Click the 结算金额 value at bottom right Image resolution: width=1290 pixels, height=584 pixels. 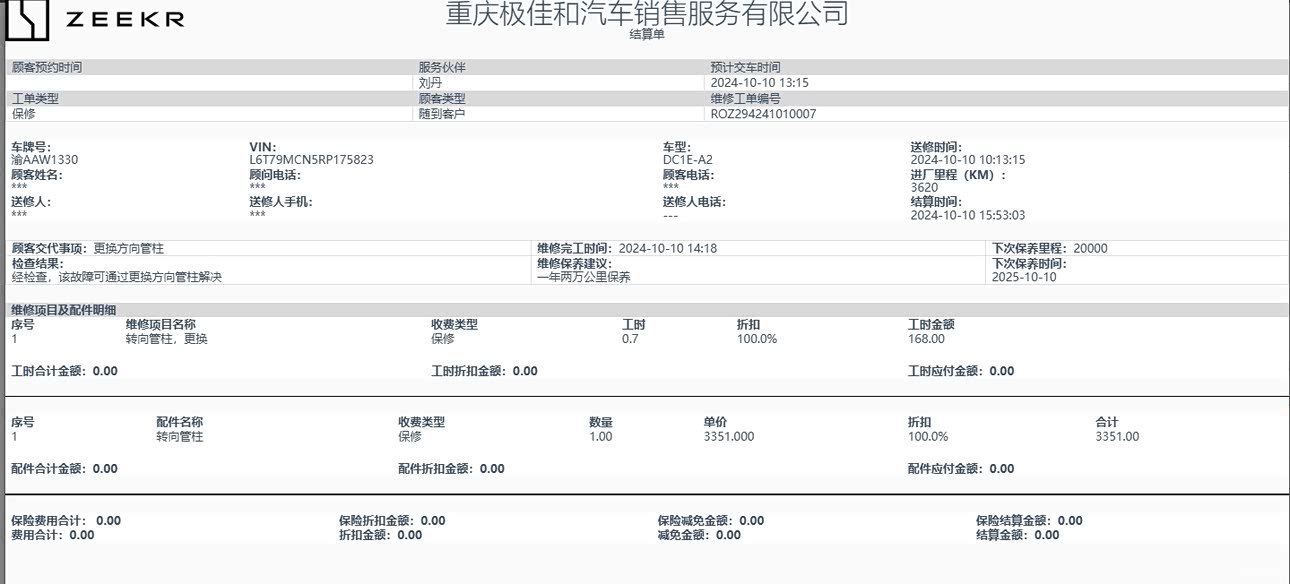pos(1046,535)
